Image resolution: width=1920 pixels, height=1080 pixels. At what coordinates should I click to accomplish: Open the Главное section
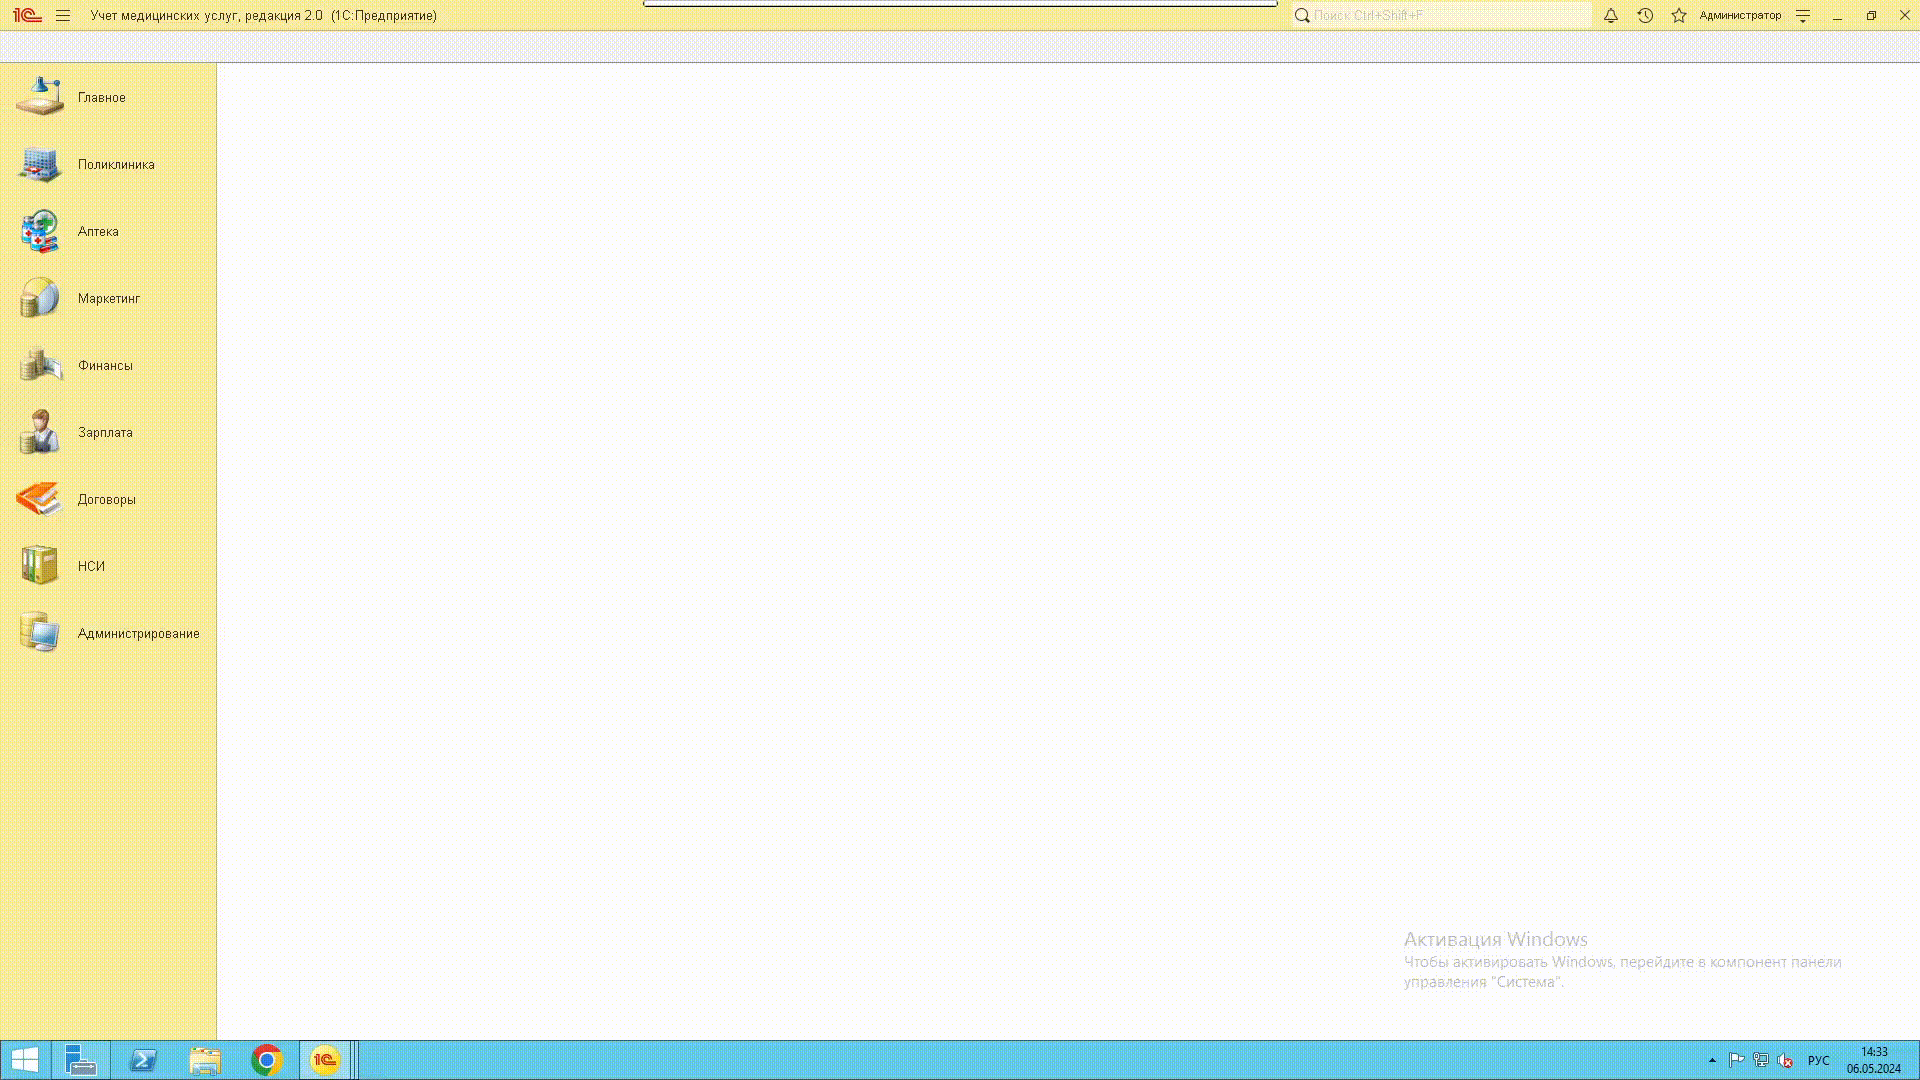(101, 98)
